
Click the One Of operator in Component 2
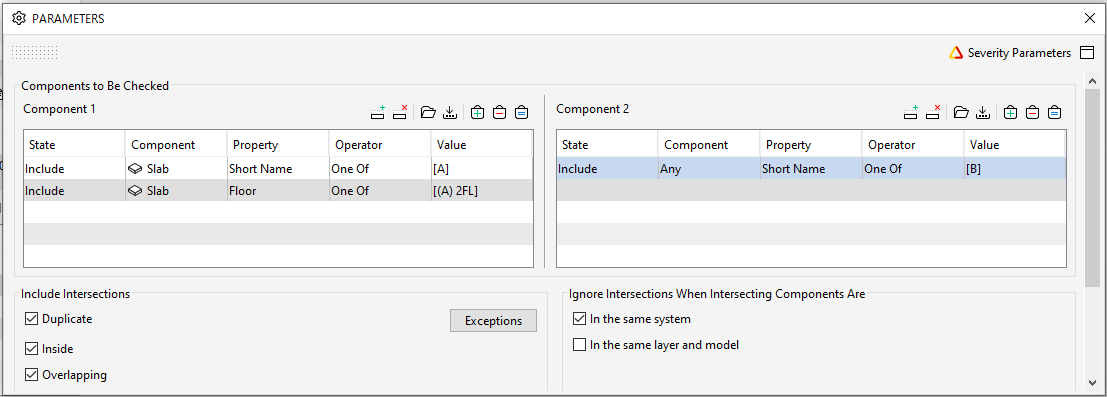pyautogui.click(x=913, y=169)
